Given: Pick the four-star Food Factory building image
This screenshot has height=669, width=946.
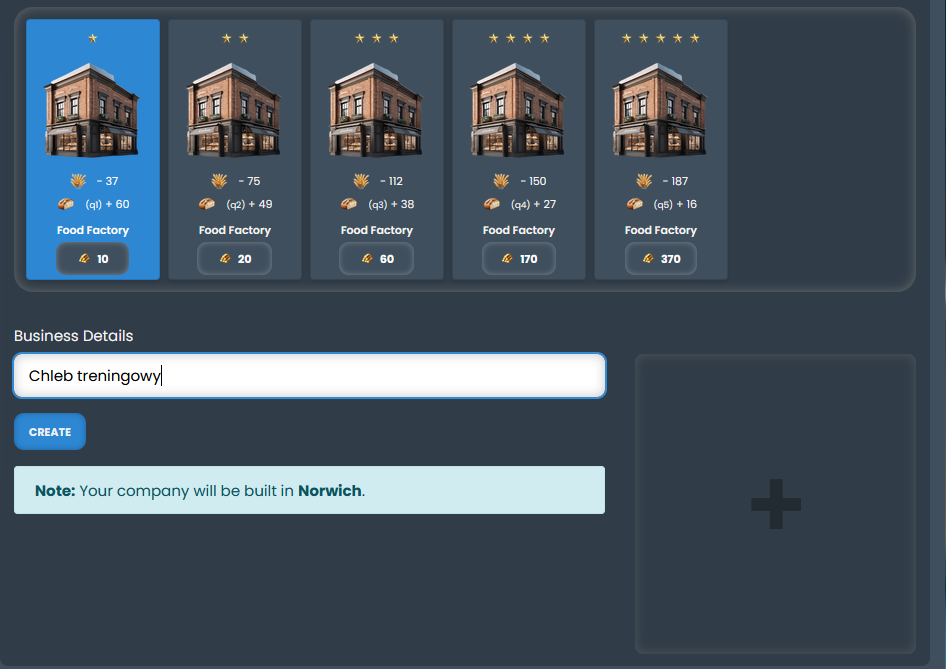Looking at the screenshot, I should pos(518,110).
